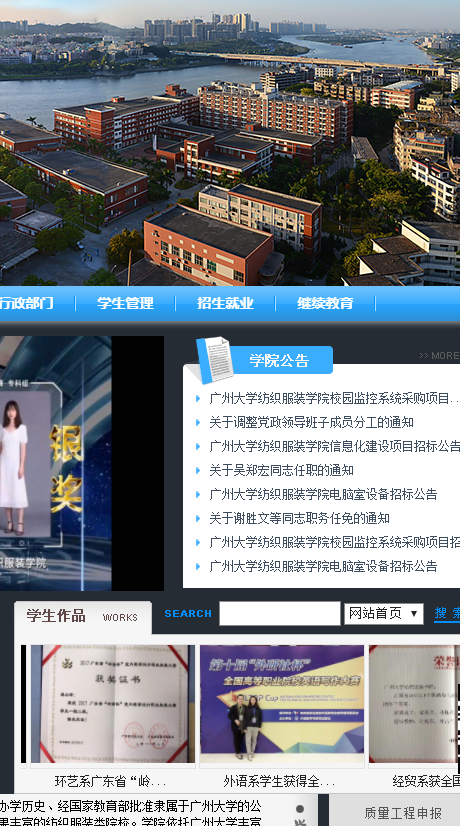Click bullet arrow beside 关于谢胜文等同志 notice
This screenshot has height=826, width=460.
(x=198, y=518)
